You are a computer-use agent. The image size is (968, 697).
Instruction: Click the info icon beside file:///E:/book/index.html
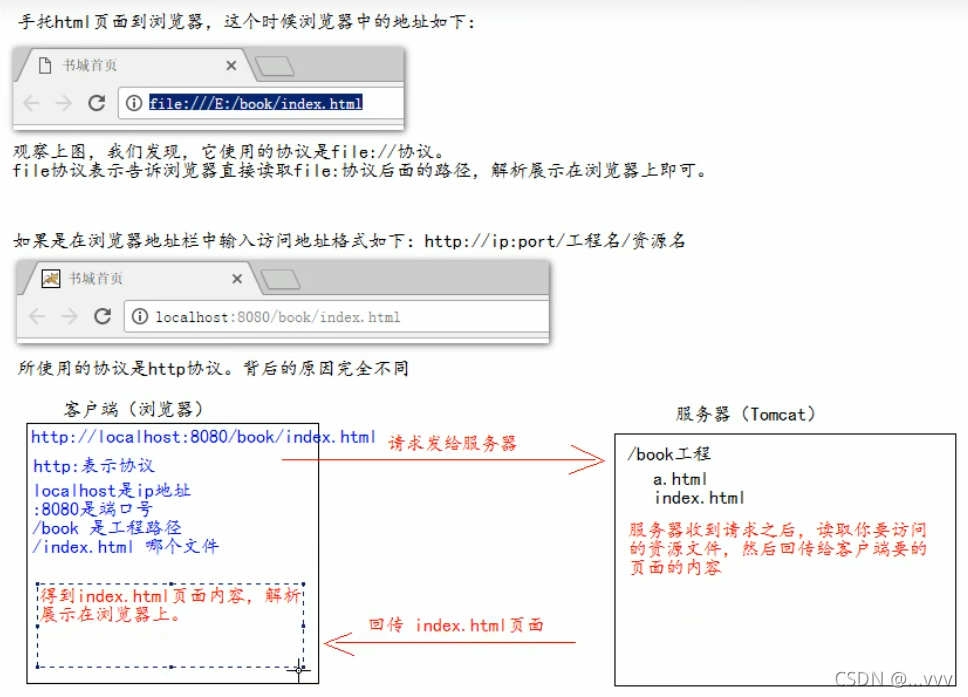point(134,102)
